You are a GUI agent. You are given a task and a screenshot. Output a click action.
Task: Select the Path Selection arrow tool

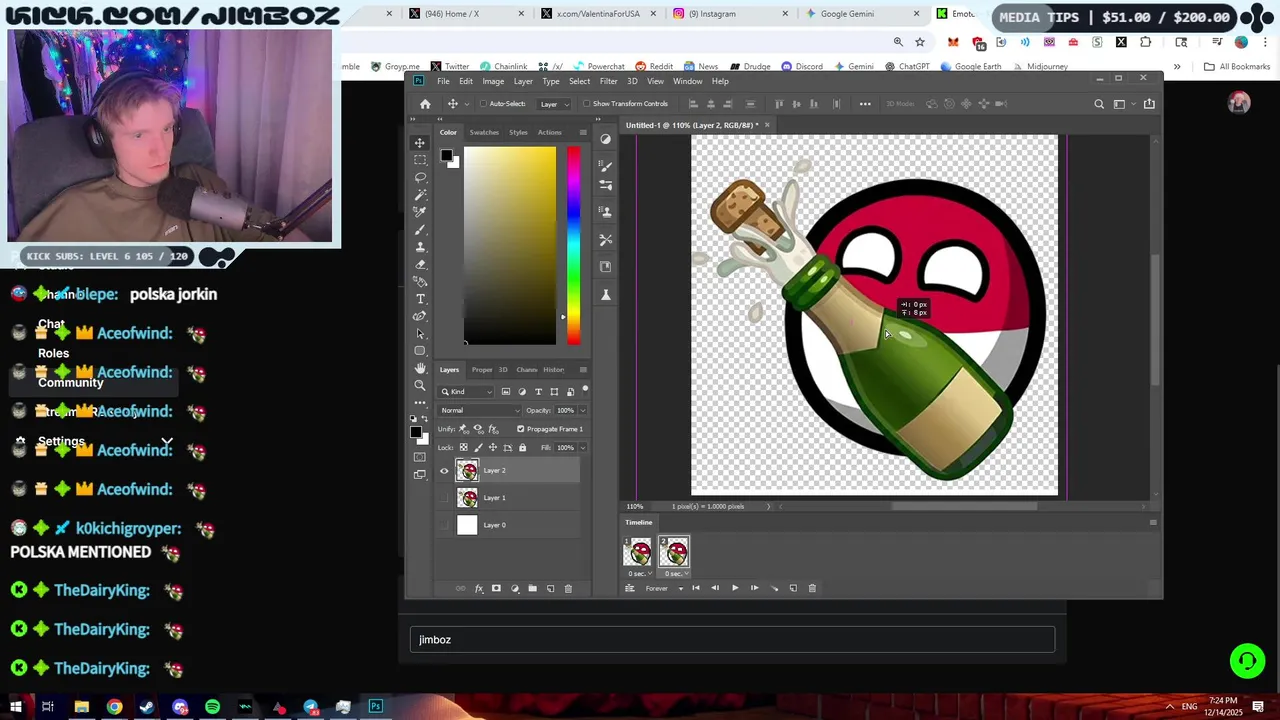(420, 333)
